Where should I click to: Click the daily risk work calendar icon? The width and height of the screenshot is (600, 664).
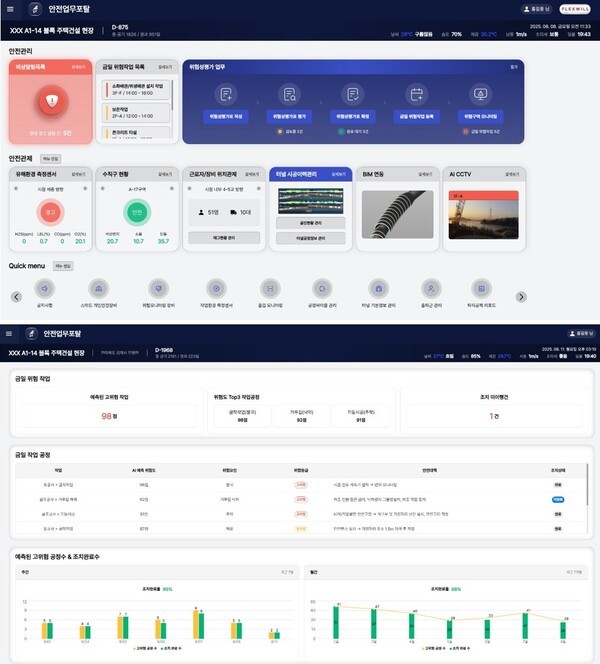click(417, 94)
